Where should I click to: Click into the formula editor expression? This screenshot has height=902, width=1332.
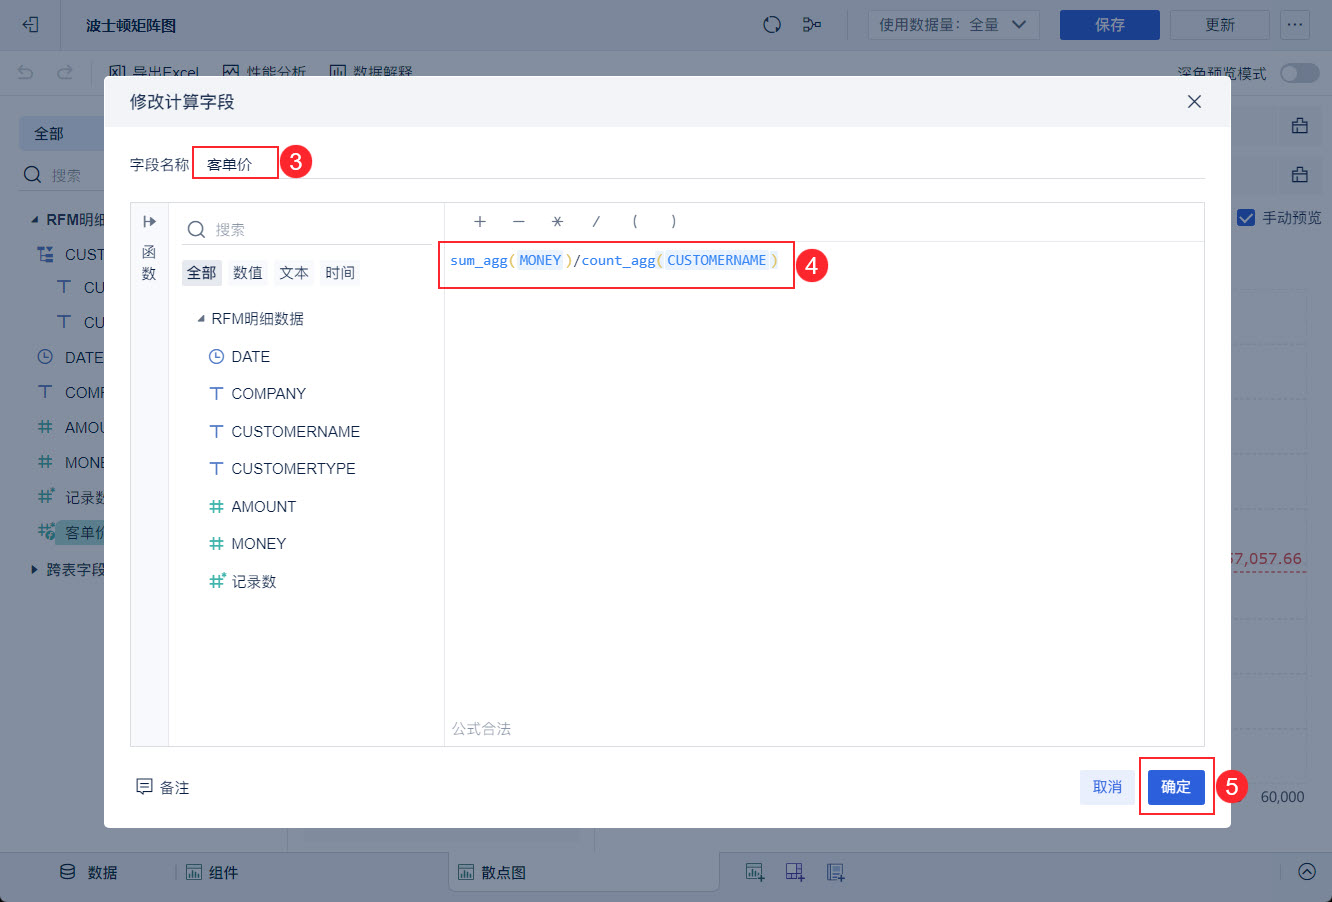pyautogui.click(x=615, y=261)
